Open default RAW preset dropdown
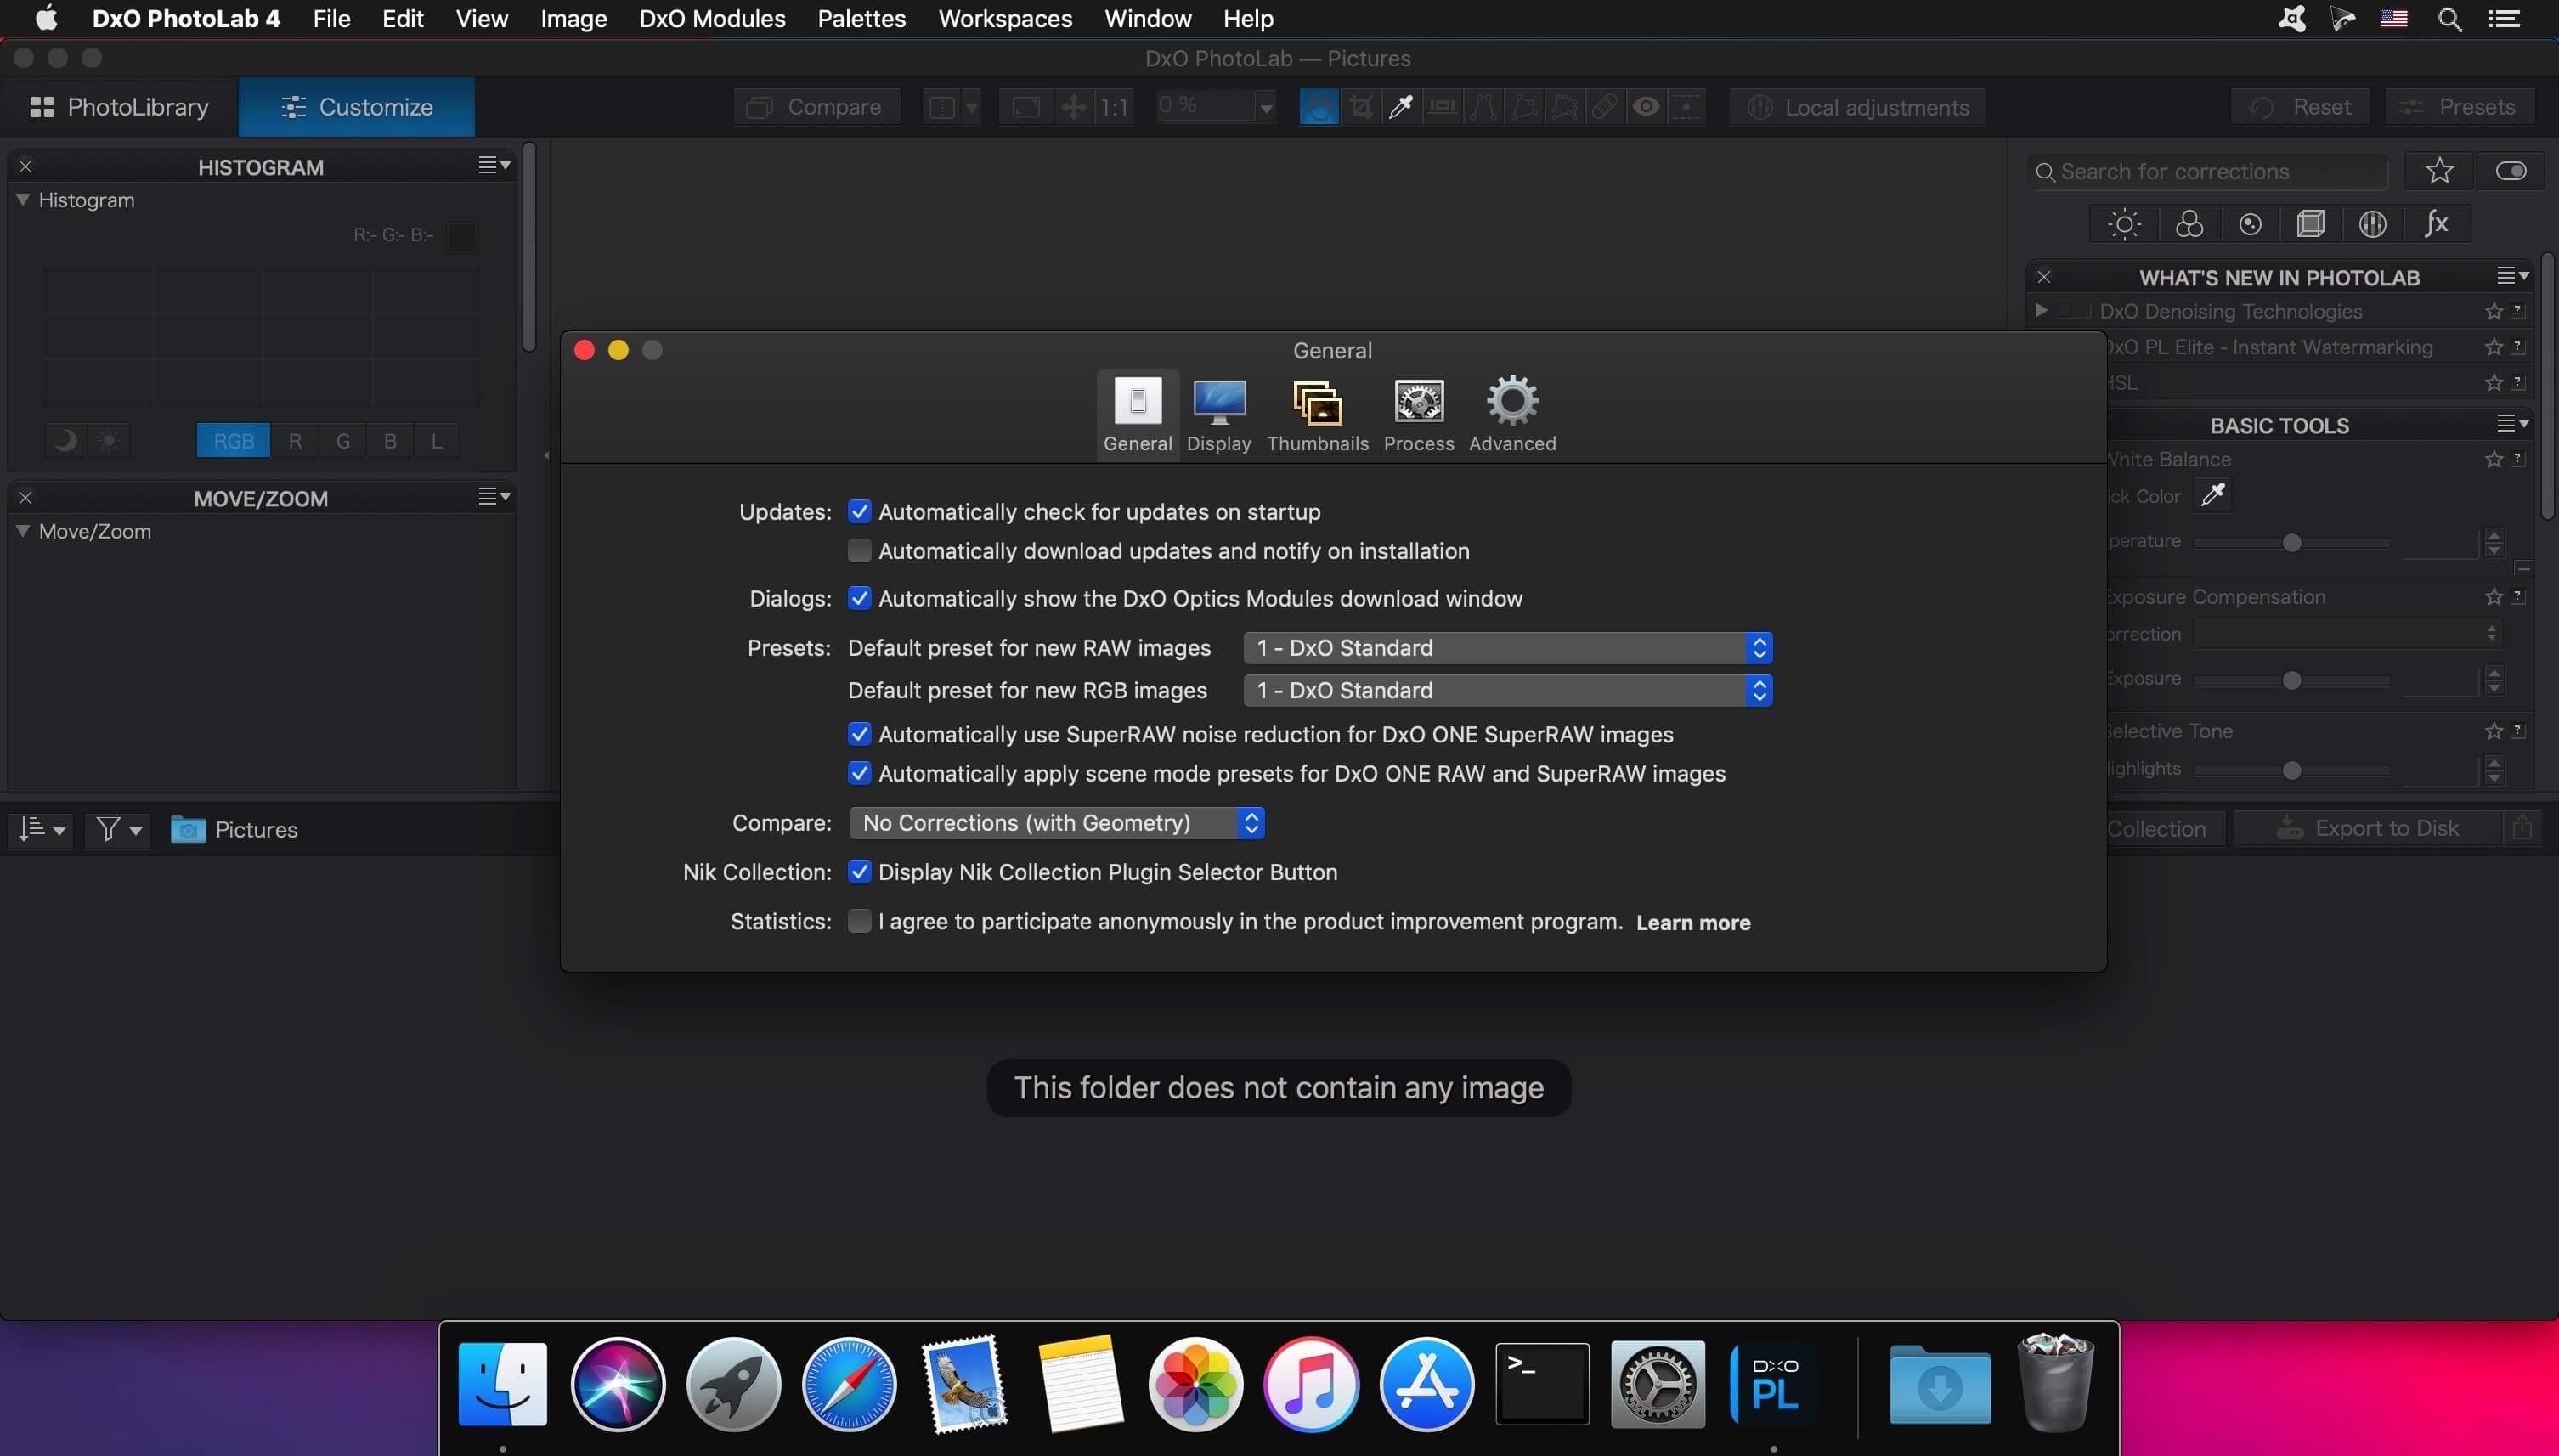Image resolution: width=2559 pixels, height=1456 pixels. coord(1507,648)
